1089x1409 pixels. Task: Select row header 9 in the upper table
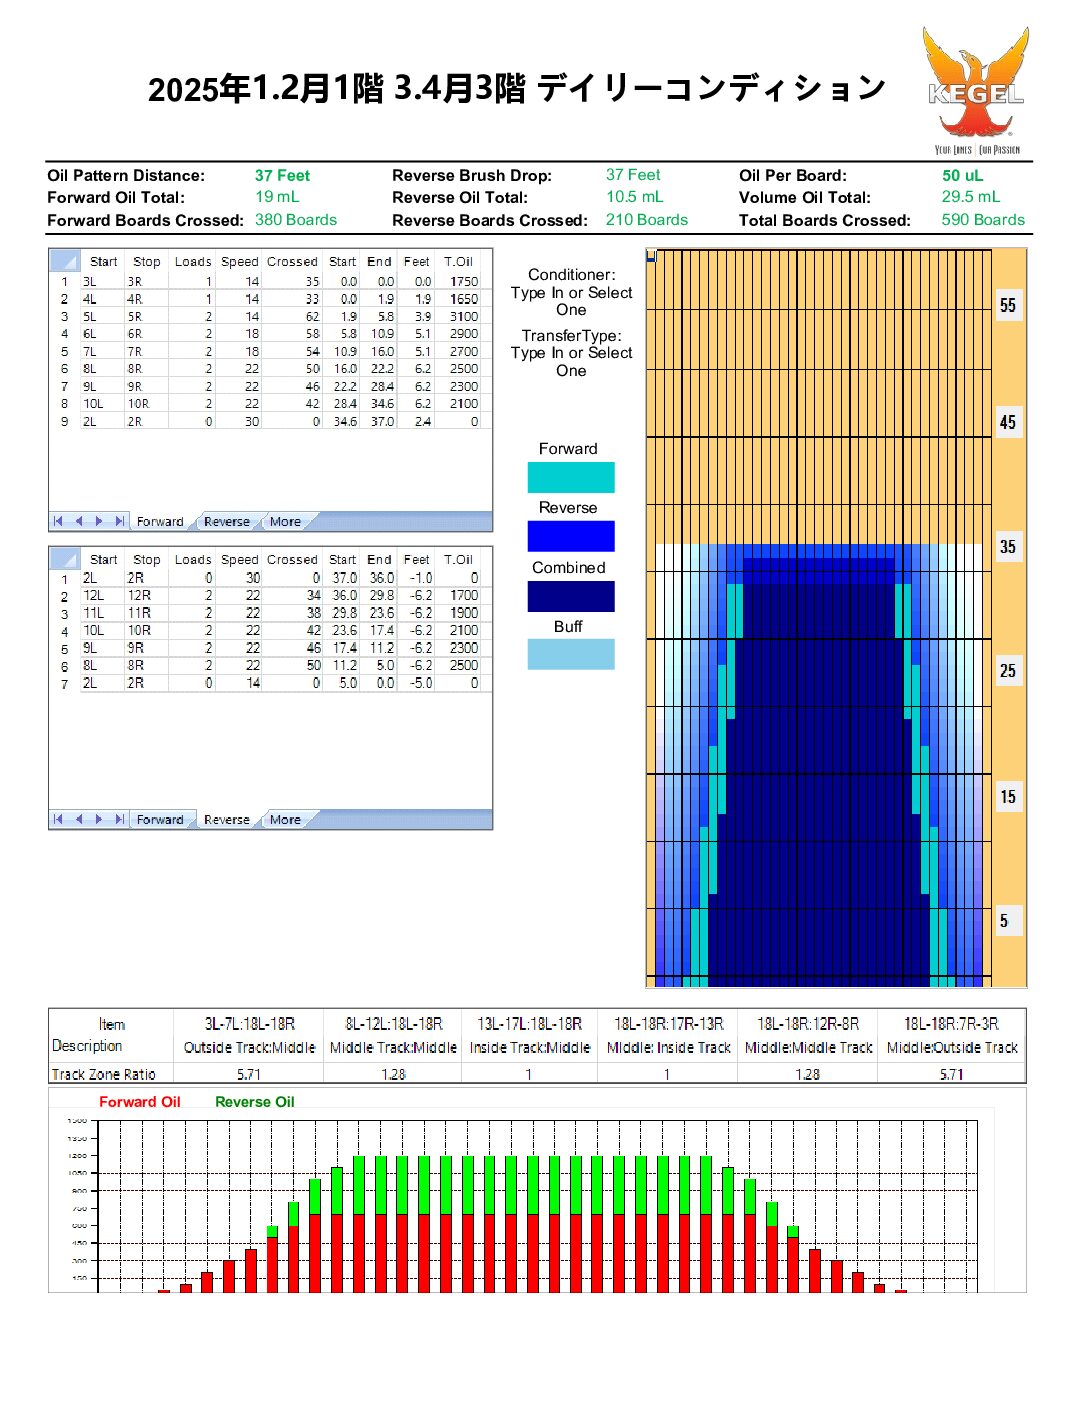point(65,421)
